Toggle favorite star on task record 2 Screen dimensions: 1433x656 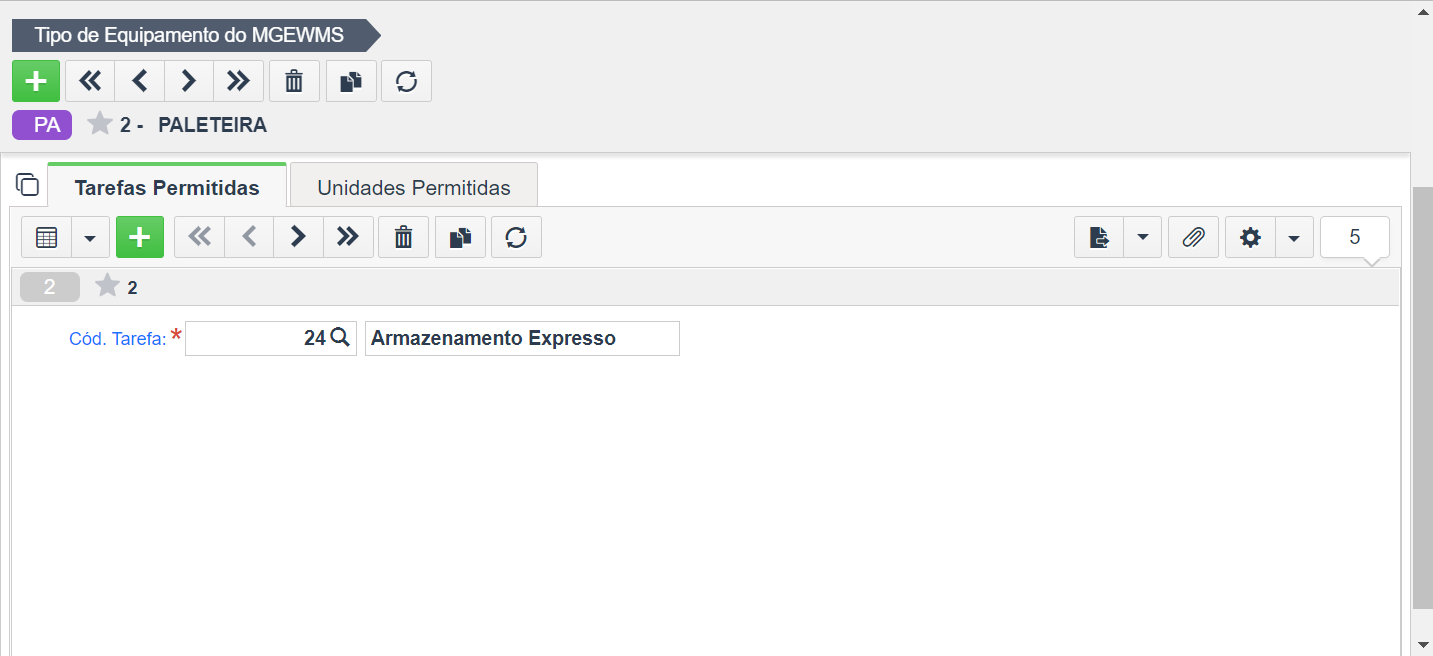(108, 287)
